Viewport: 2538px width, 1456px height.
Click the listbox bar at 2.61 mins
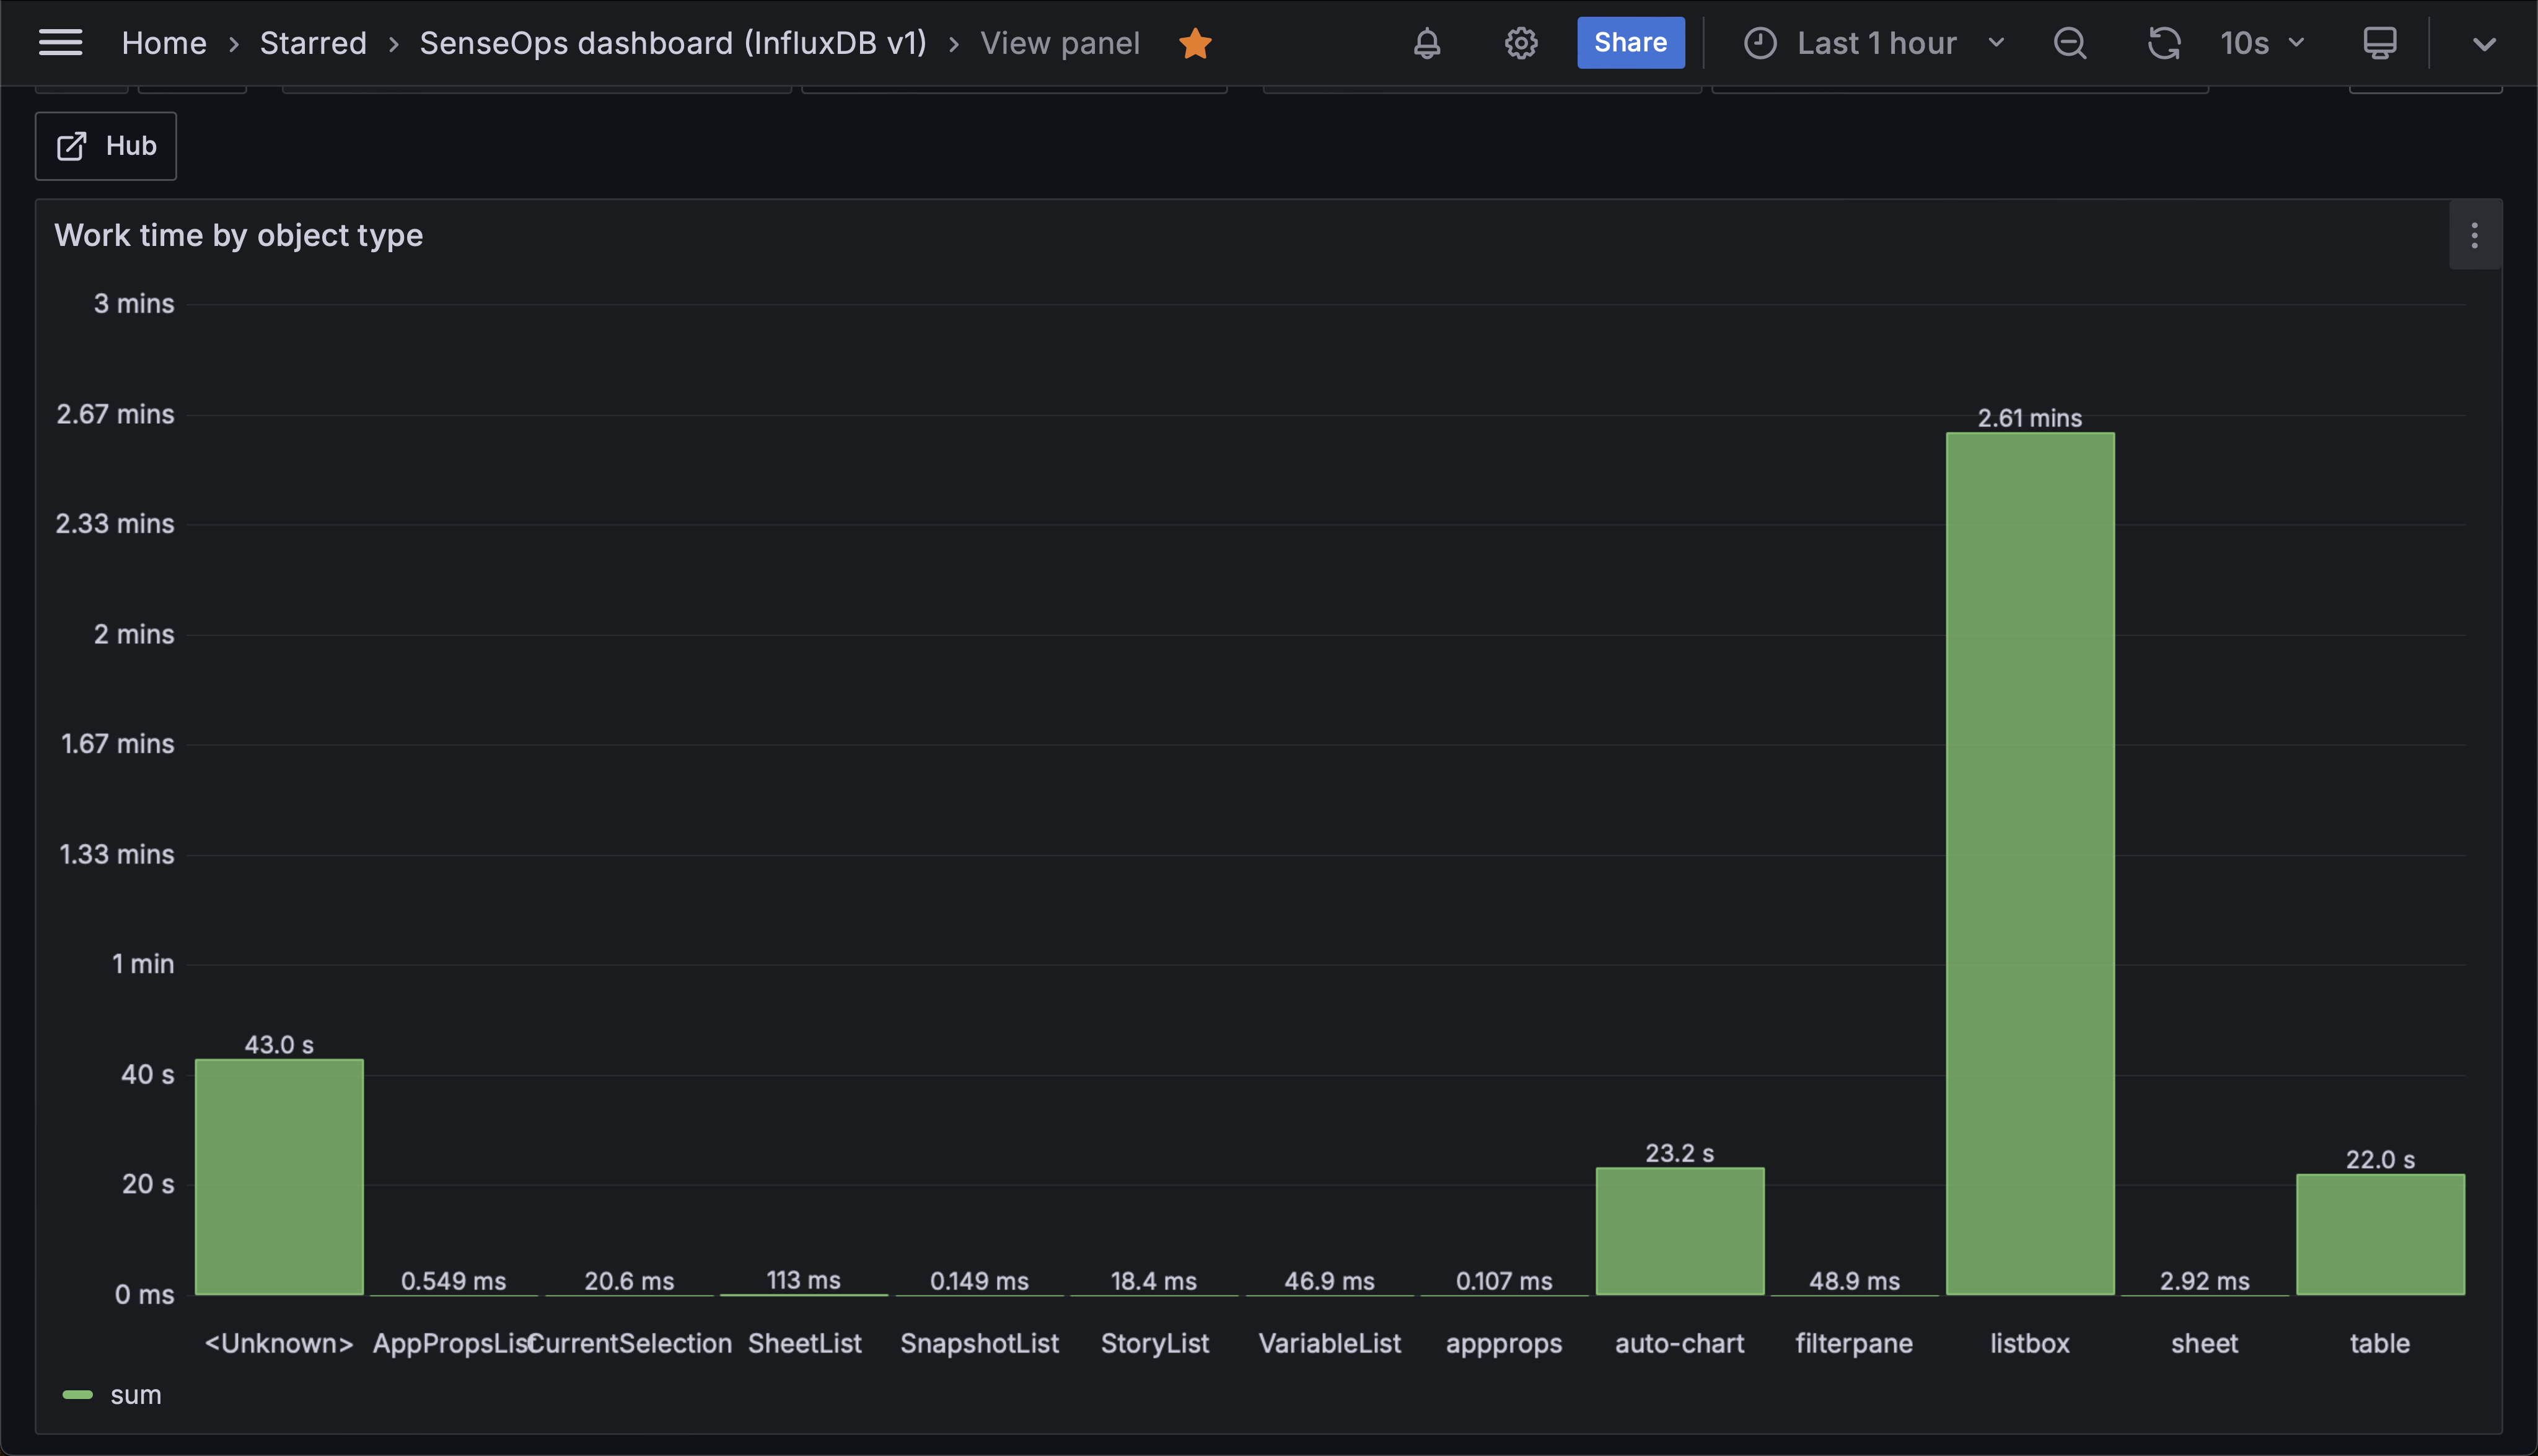[x=2029, y=865]
